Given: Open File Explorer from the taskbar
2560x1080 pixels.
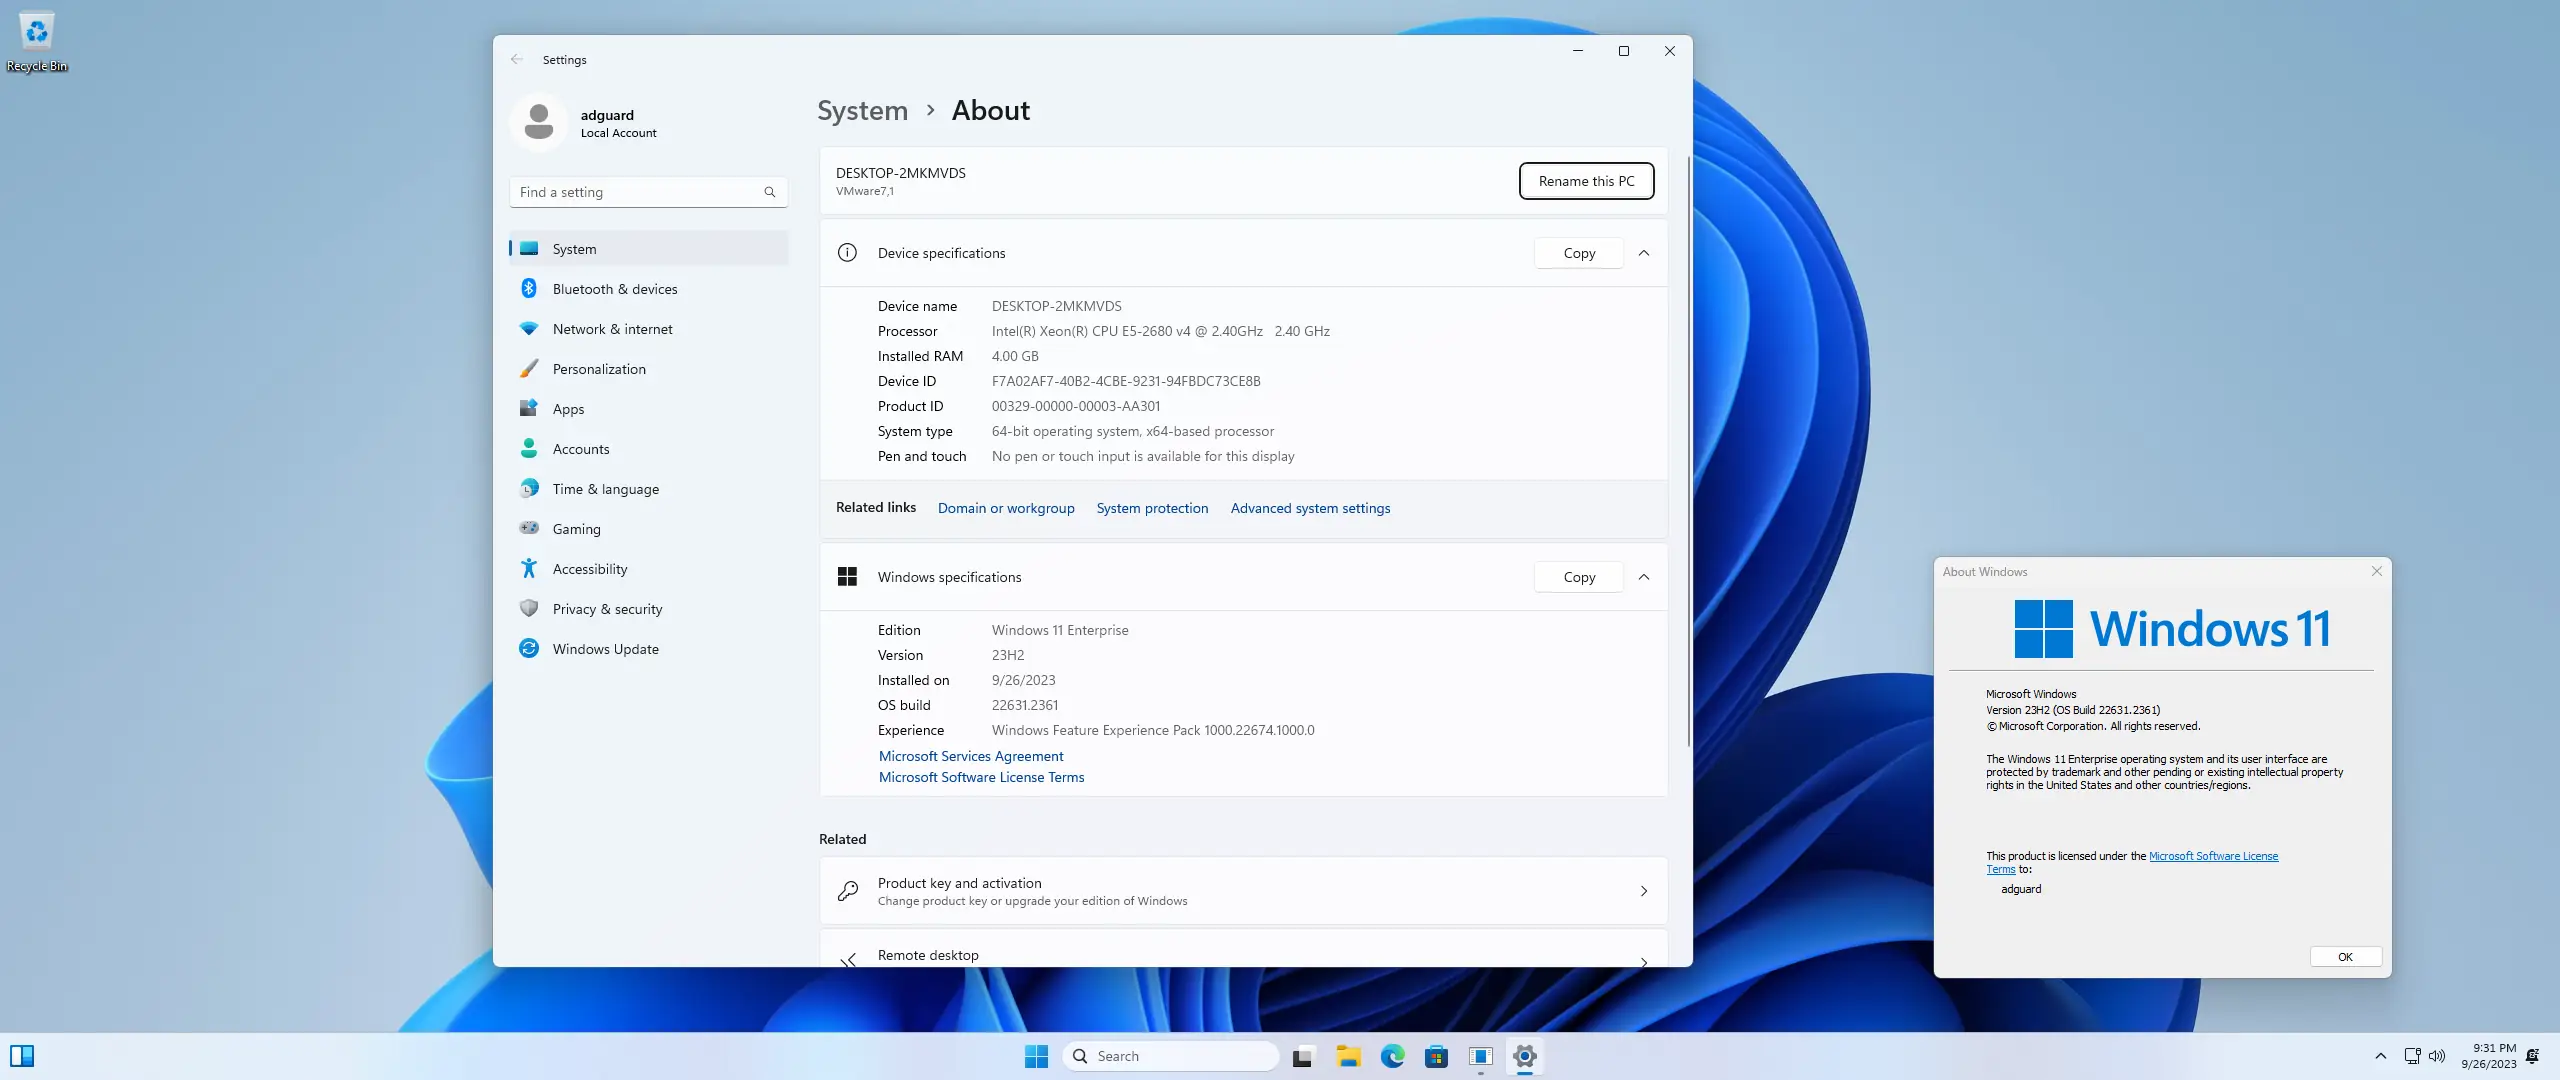Looking at the screenshot, I should click(1348, 1056).
